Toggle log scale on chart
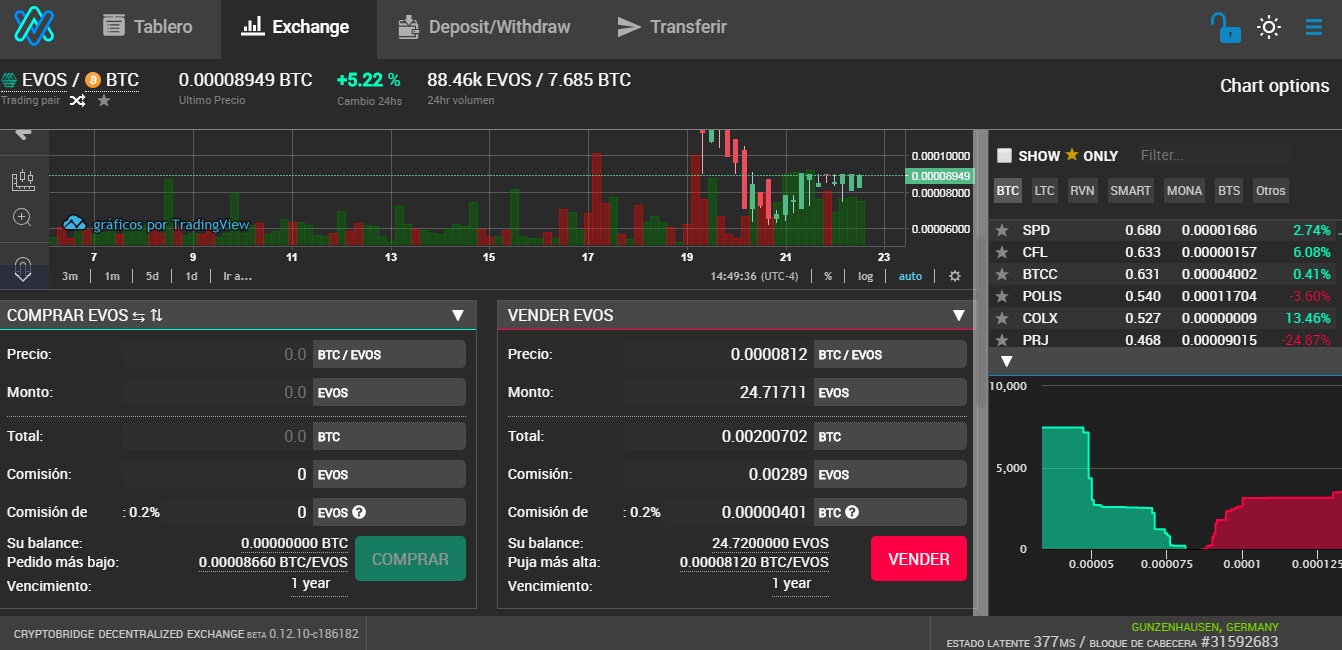The width and height of the screenshot is (1342, 650). [x=865, y=276]
